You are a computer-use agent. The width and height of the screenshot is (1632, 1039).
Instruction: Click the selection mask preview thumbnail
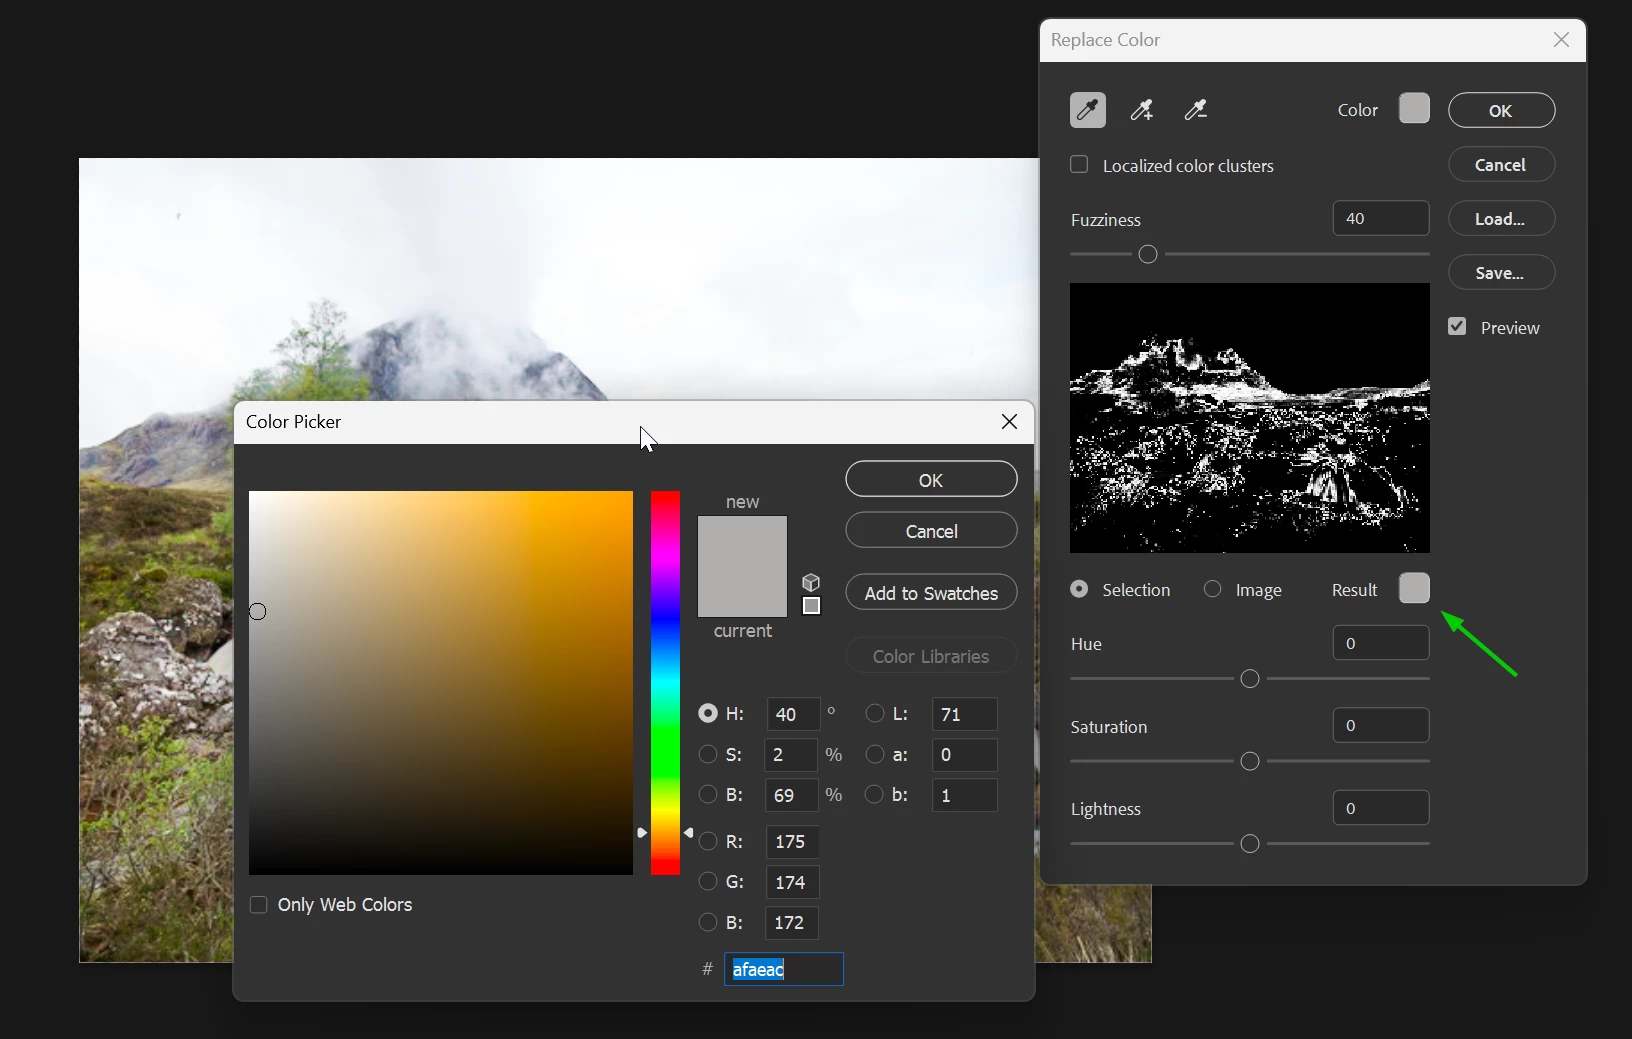point(1250,418)
